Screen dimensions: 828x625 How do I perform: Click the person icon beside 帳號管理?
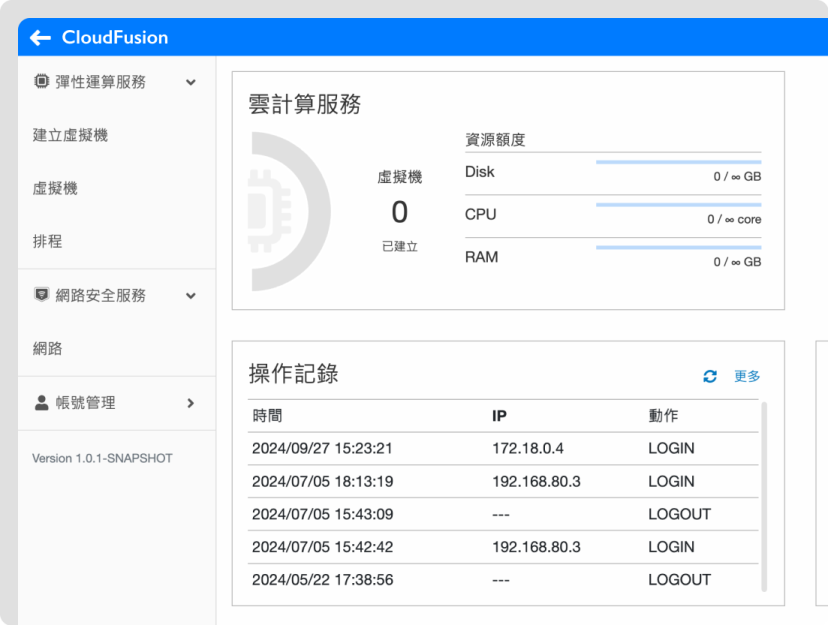(x=40, y=403)
